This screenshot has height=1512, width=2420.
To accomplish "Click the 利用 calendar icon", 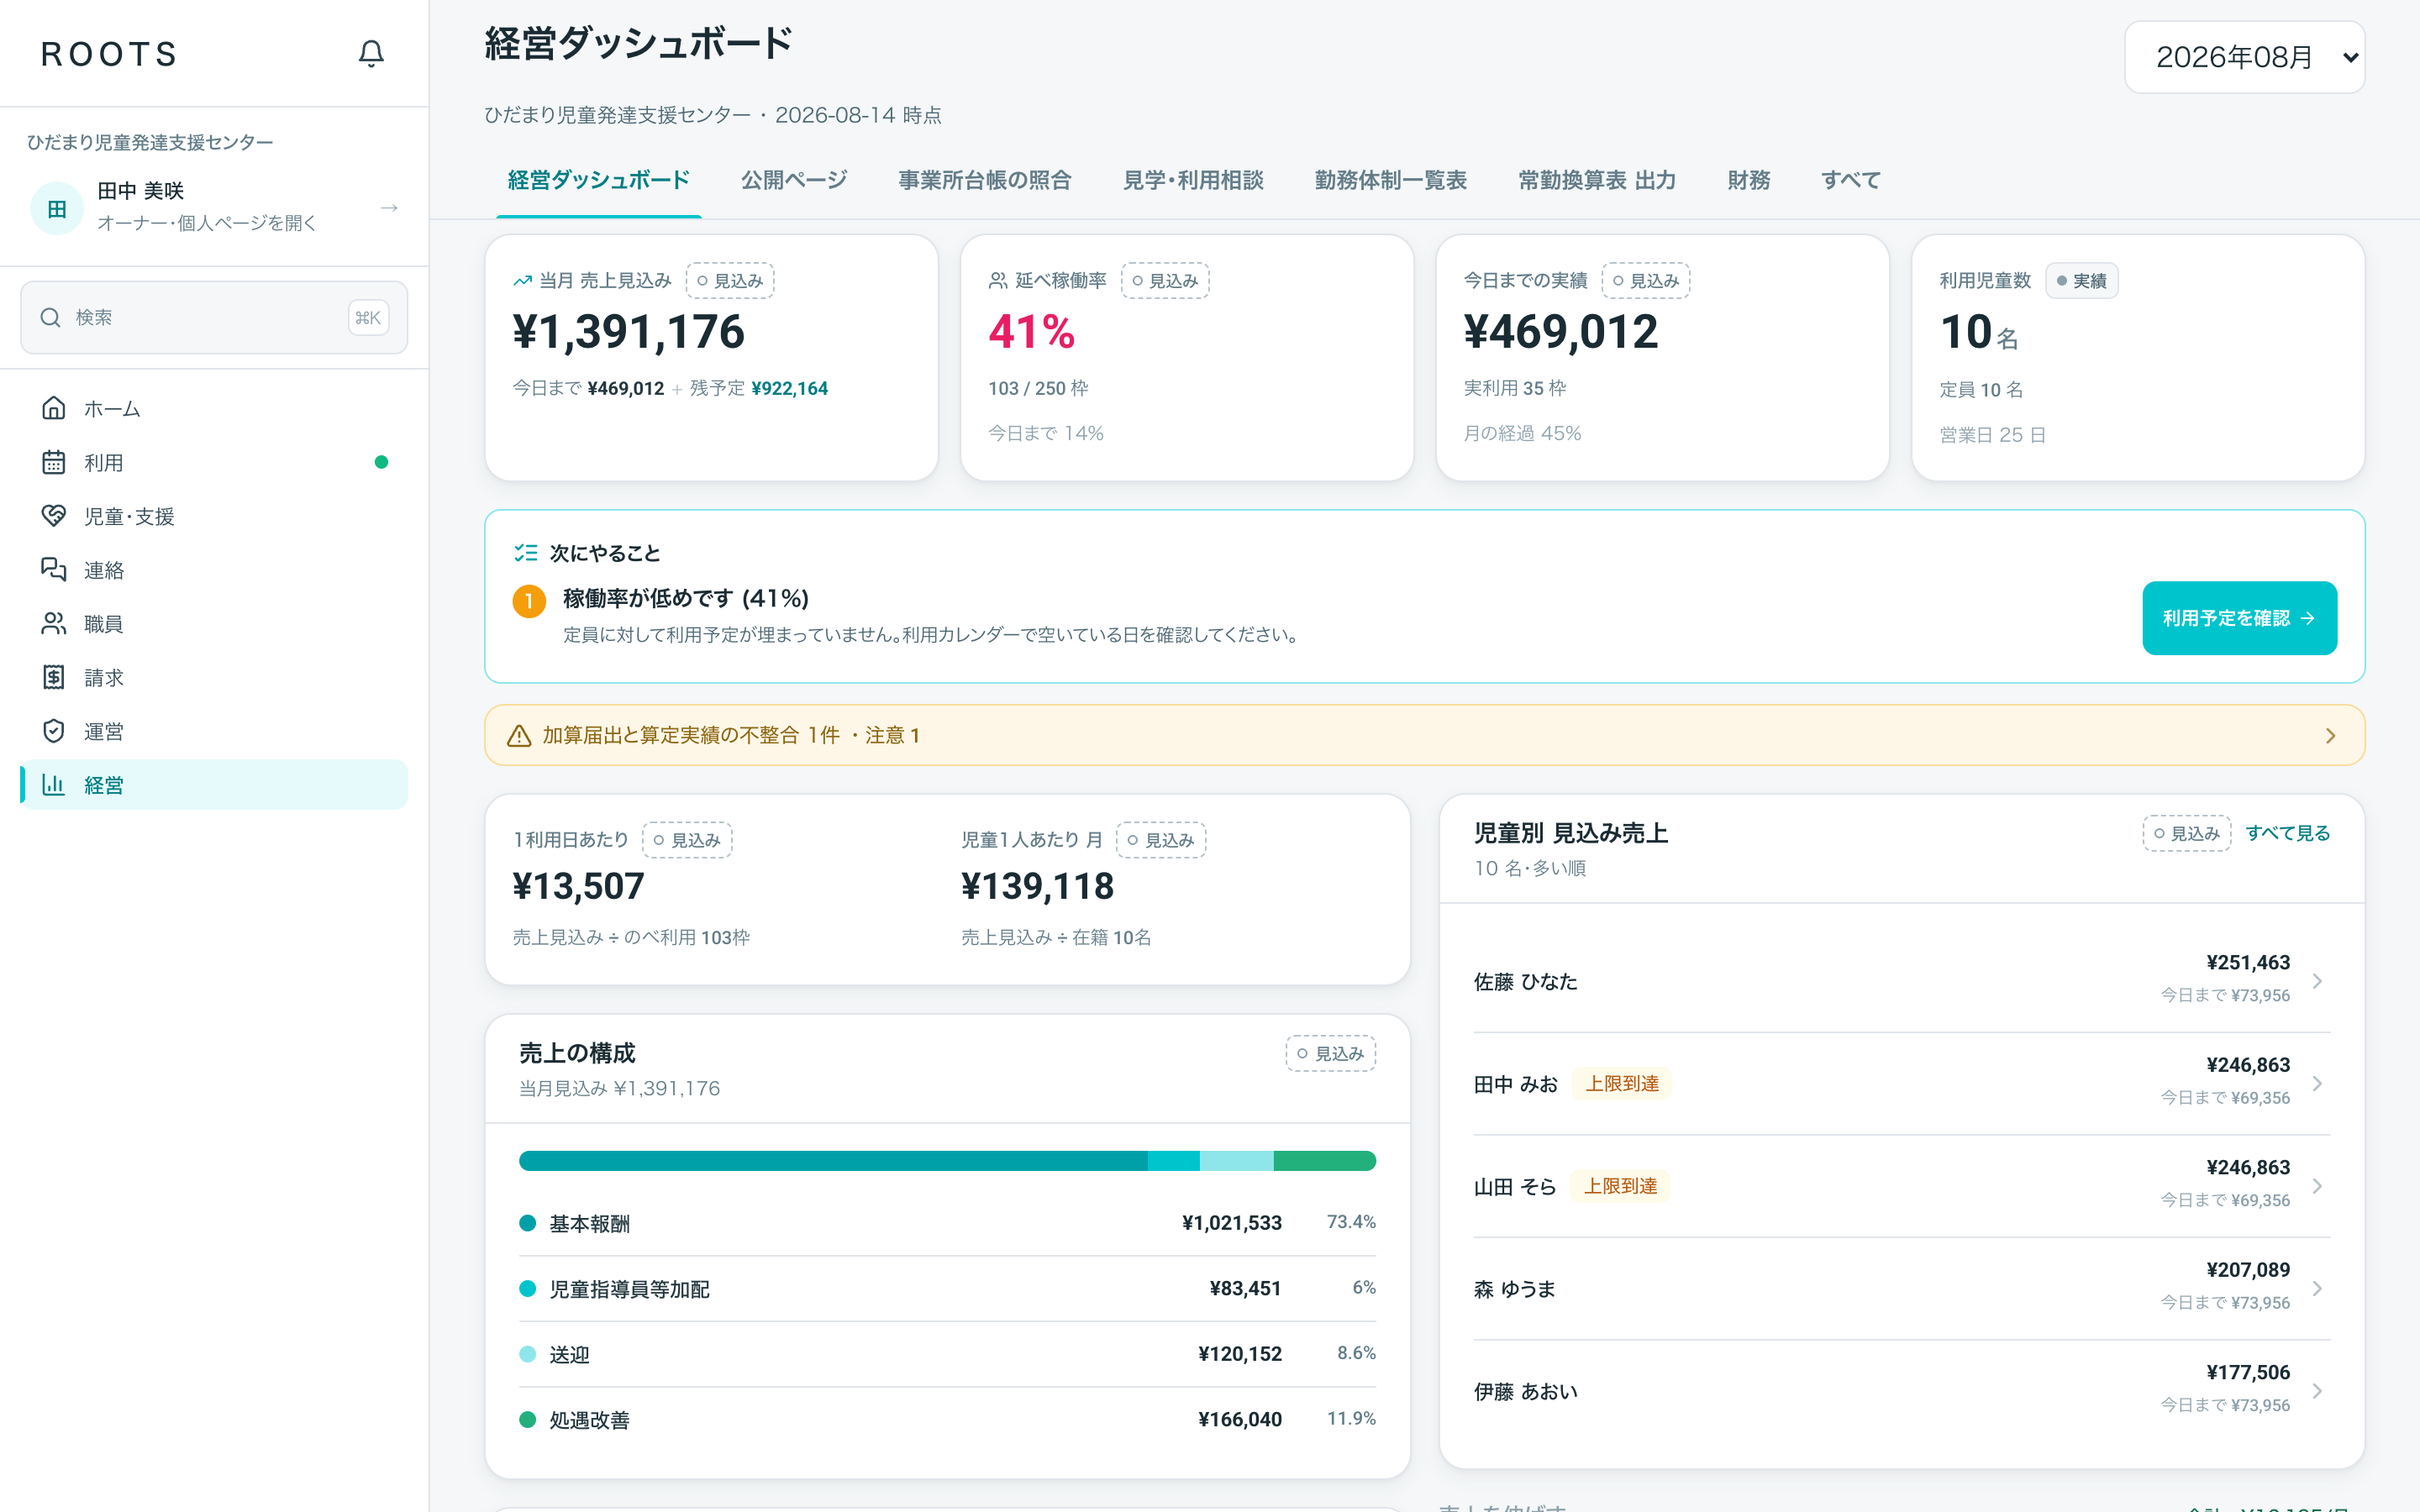I will 54,462.
